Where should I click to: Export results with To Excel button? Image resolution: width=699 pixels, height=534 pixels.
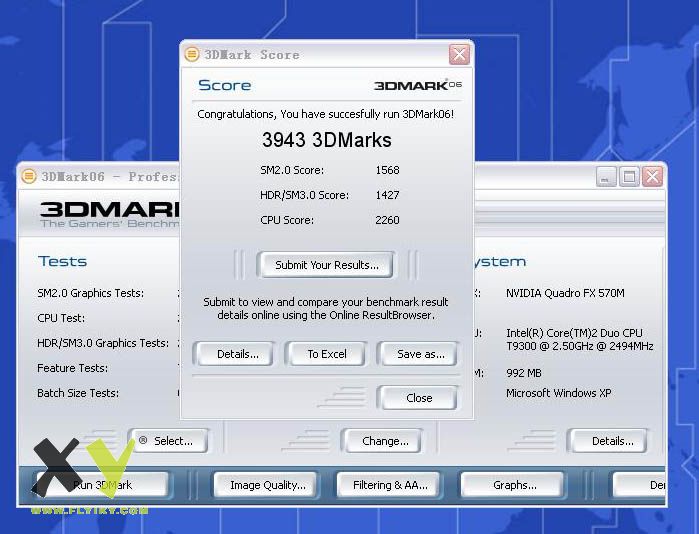click(327, 354)
